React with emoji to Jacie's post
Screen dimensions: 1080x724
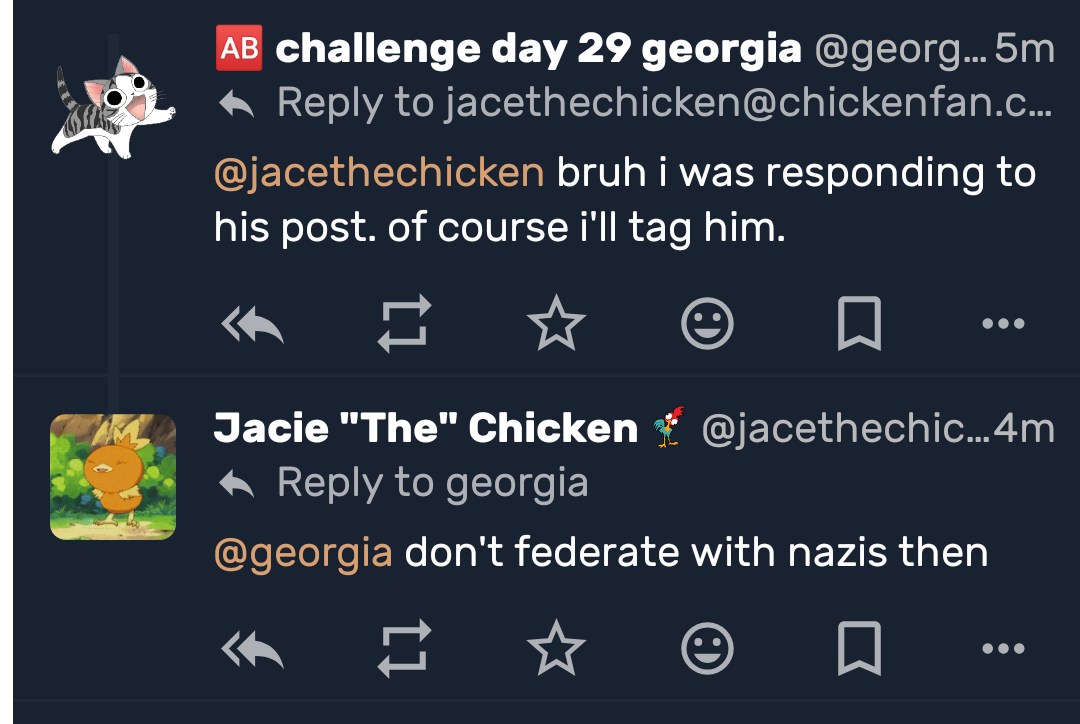[707, 648]
